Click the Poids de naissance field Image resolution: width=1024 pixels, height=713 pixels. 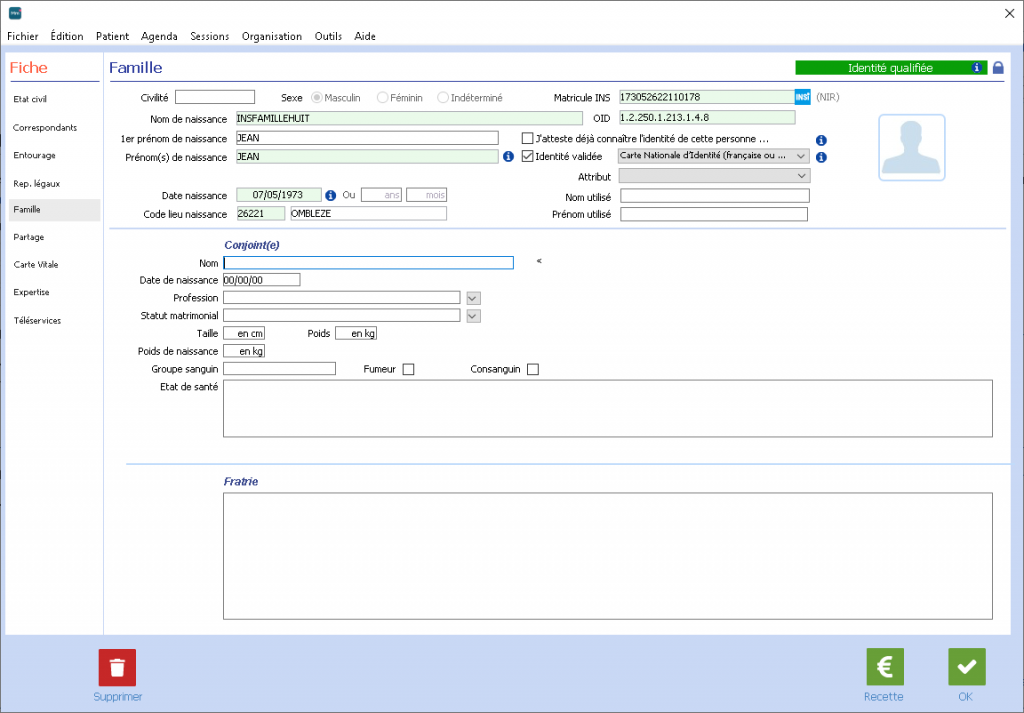click(x=244, y=351)
